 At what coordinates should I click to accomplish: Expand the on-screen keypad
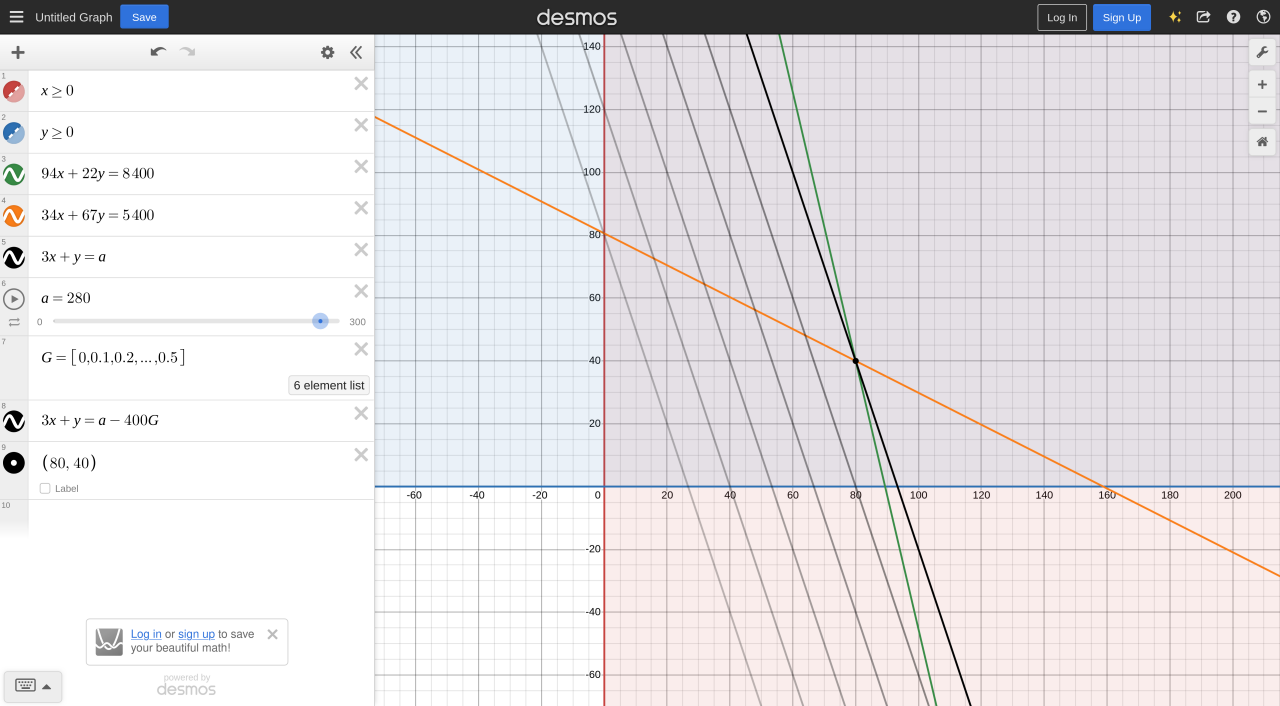point(33,686)
